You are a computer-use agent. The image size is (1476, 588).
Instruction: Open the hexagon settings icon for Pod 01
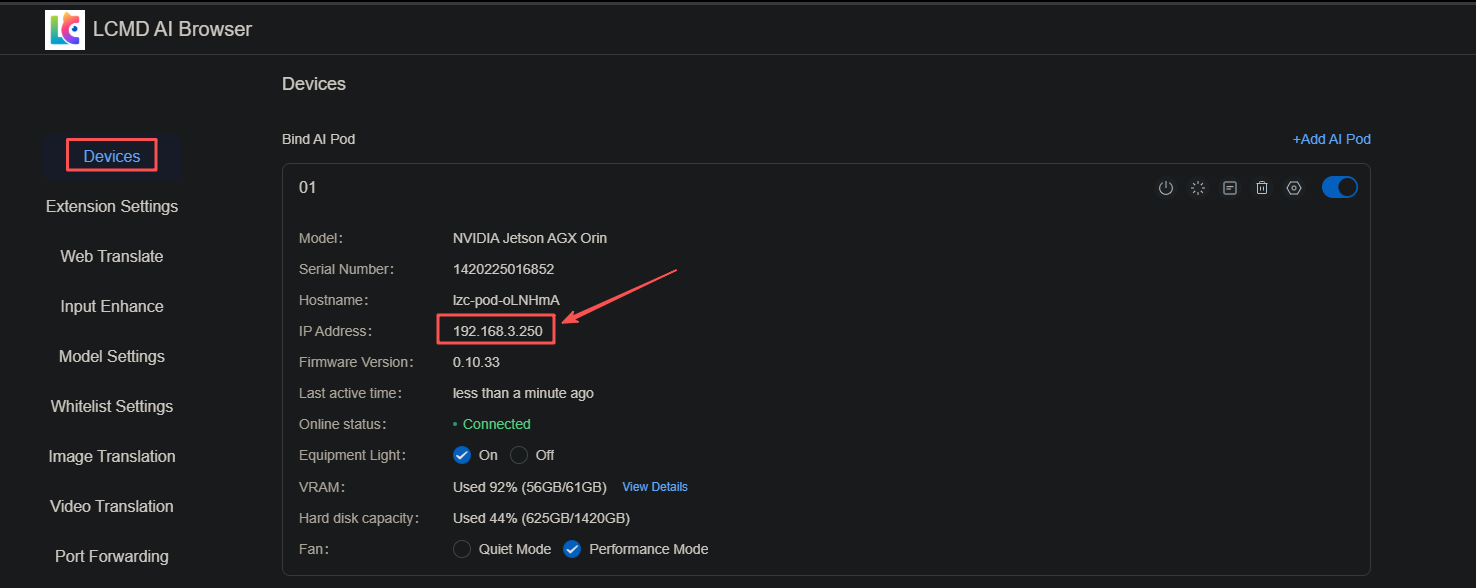pyautogui.click(x=1294, y=188)
